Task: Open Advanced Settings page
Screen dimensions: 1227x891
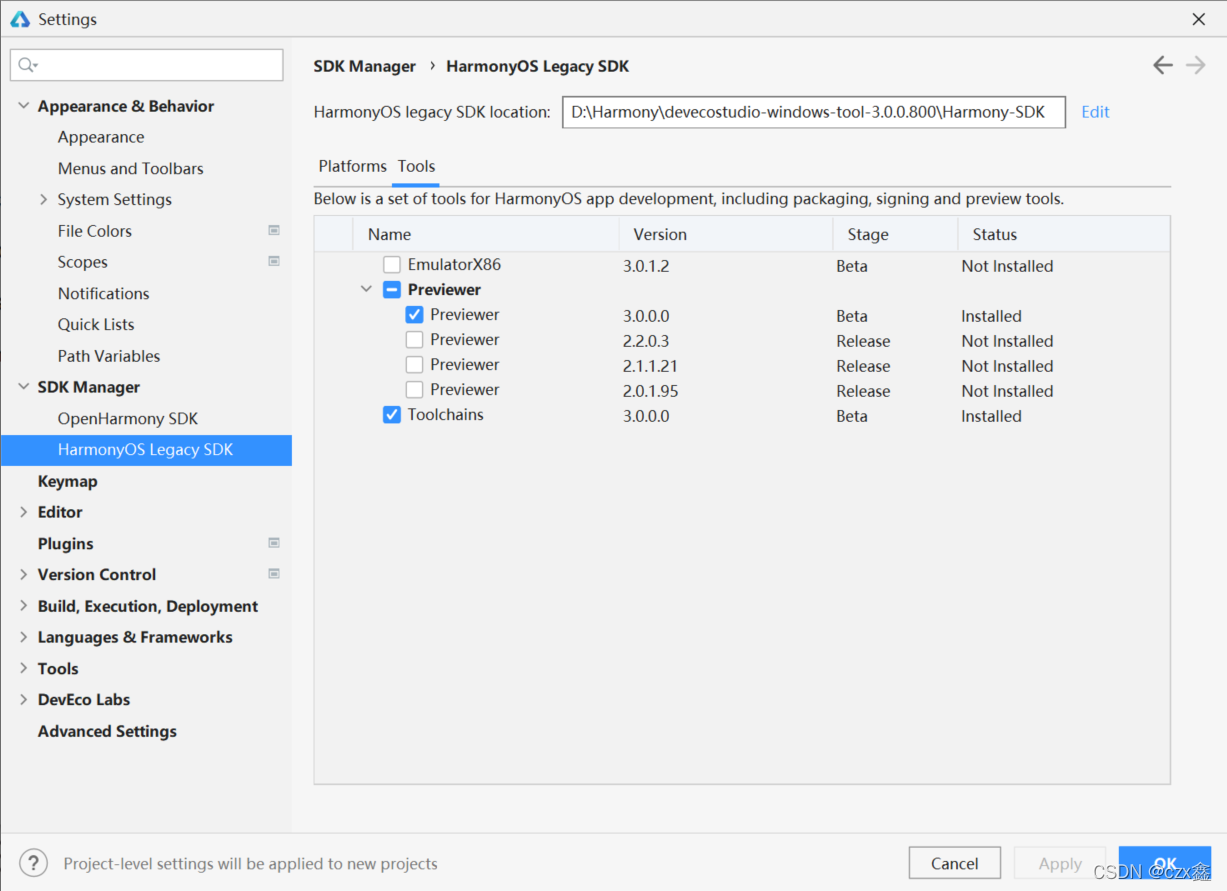Action: point(107,731)
